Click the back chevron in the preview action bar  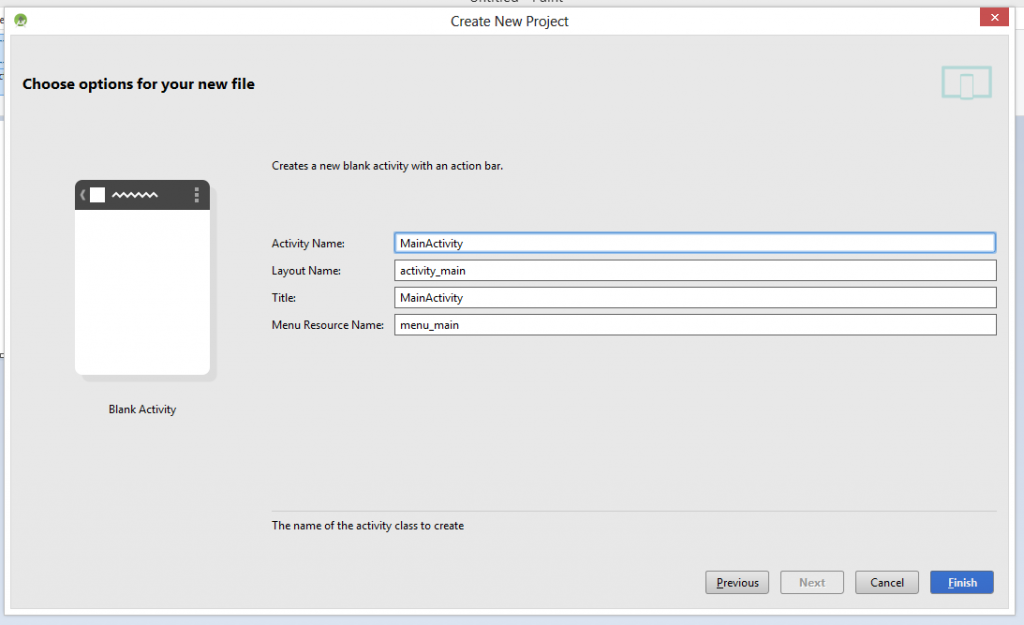(x=83, y=195)
